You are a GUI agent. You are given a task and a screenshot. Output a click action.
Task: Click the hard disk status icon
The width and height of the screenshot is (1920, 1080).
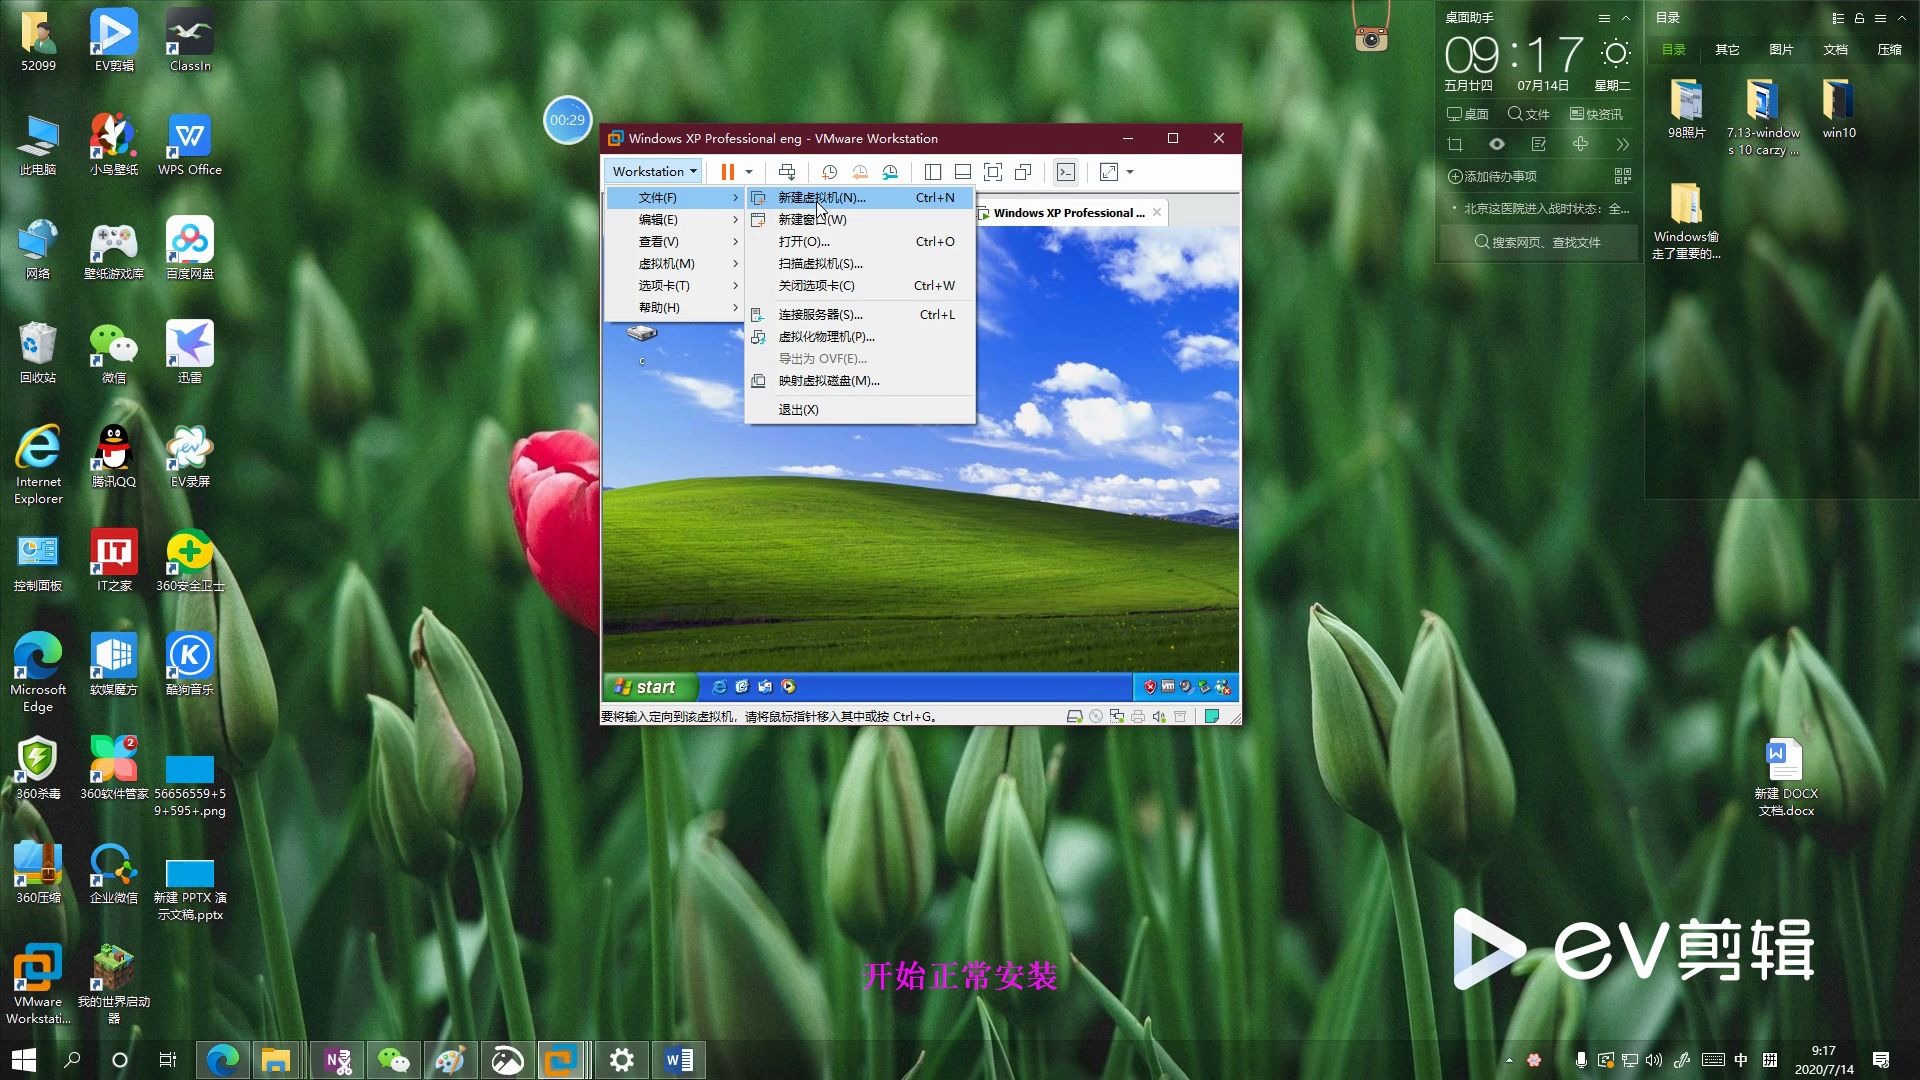pos(1075,716)
